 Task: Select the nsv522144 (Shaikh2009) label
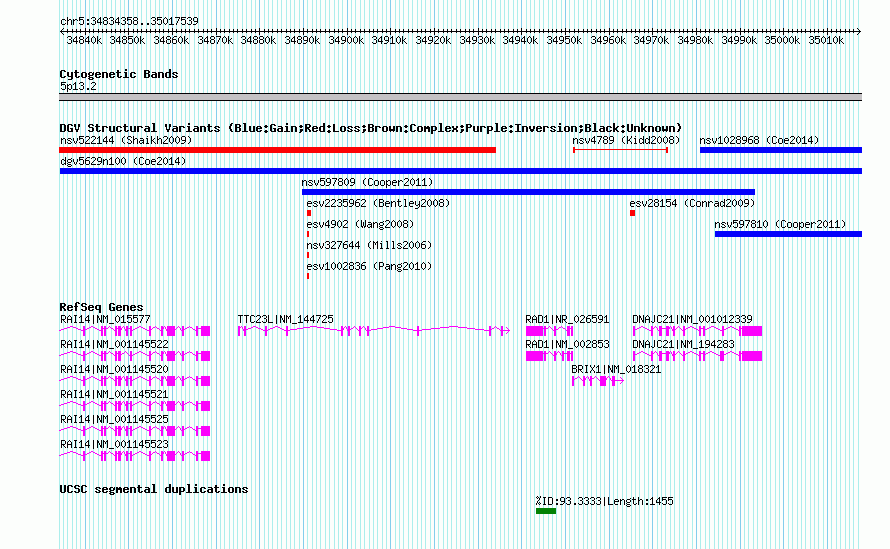coord(126,140)
